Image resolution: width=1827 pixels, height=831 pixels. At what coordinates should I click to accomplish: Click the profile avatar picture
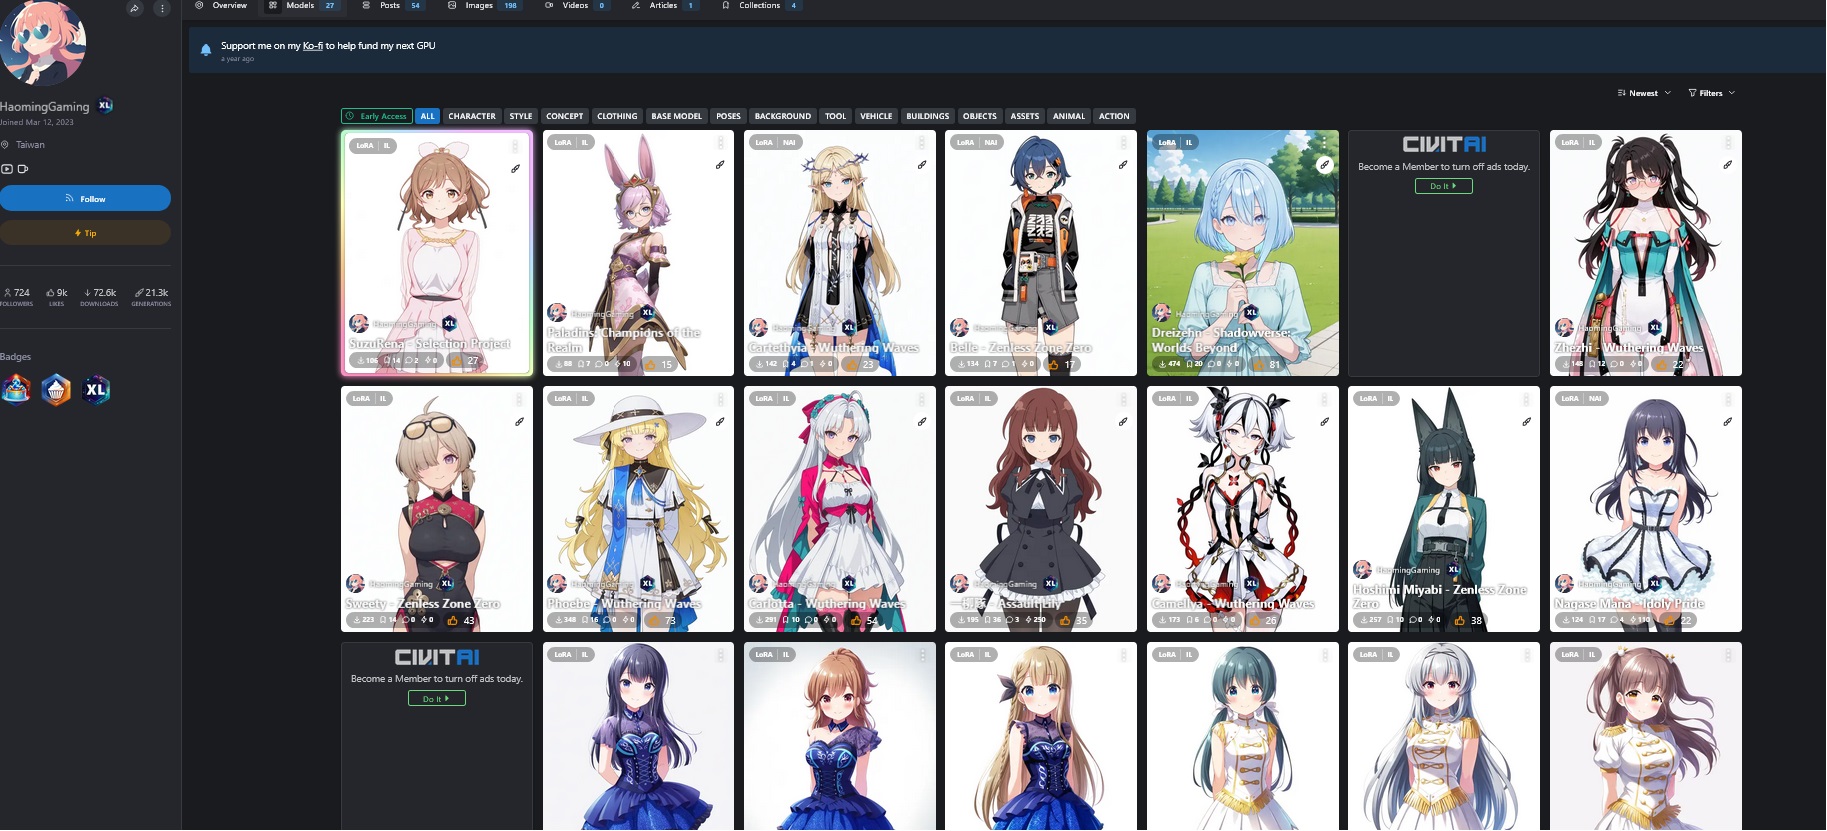(x=42, y=41)
